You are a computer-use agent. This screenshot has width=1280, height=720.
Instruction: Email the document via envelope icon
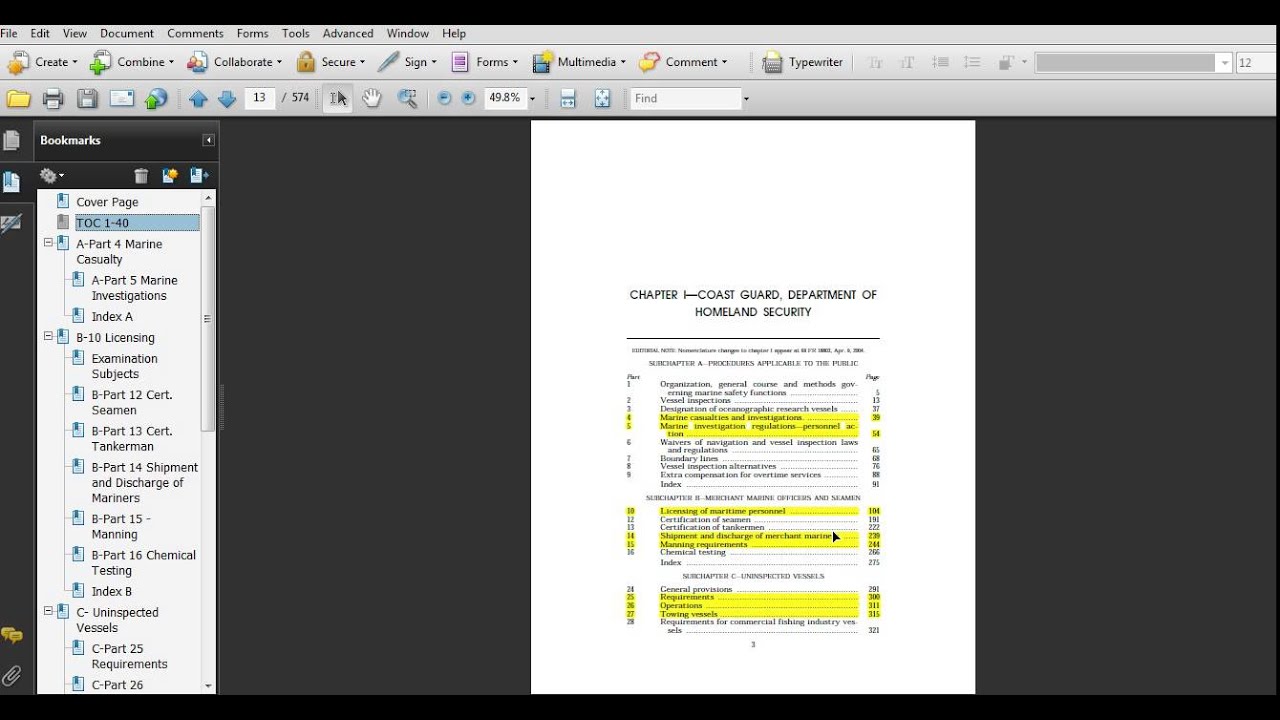tap(122, 99)
